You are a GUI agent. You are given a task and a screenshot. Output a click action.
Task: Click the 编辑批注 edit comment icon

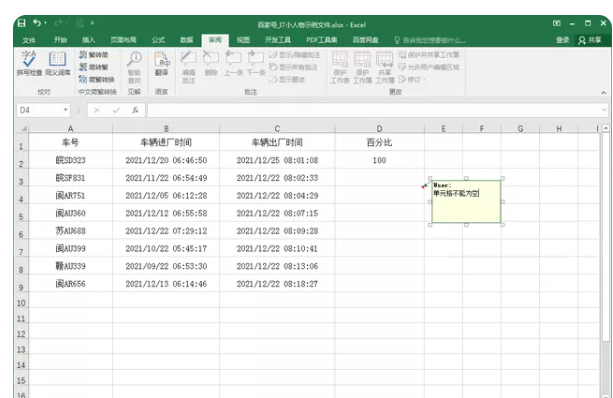click(188, 67)
